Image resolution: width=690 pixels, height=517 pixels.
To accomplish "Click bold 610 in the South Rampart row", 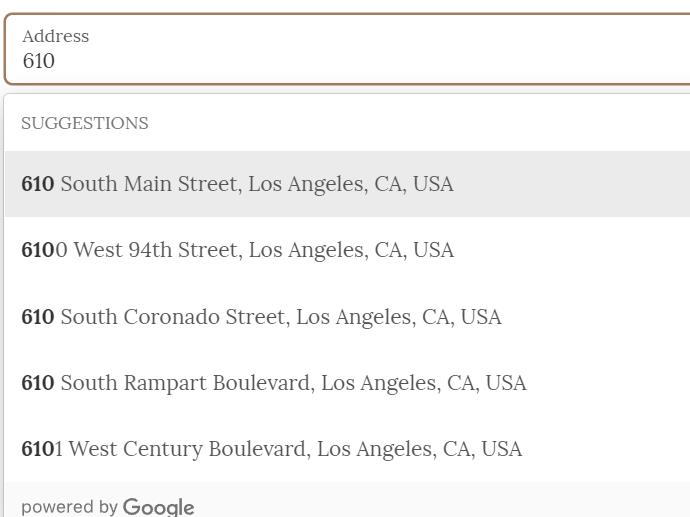I will click(x=38, y=383).
